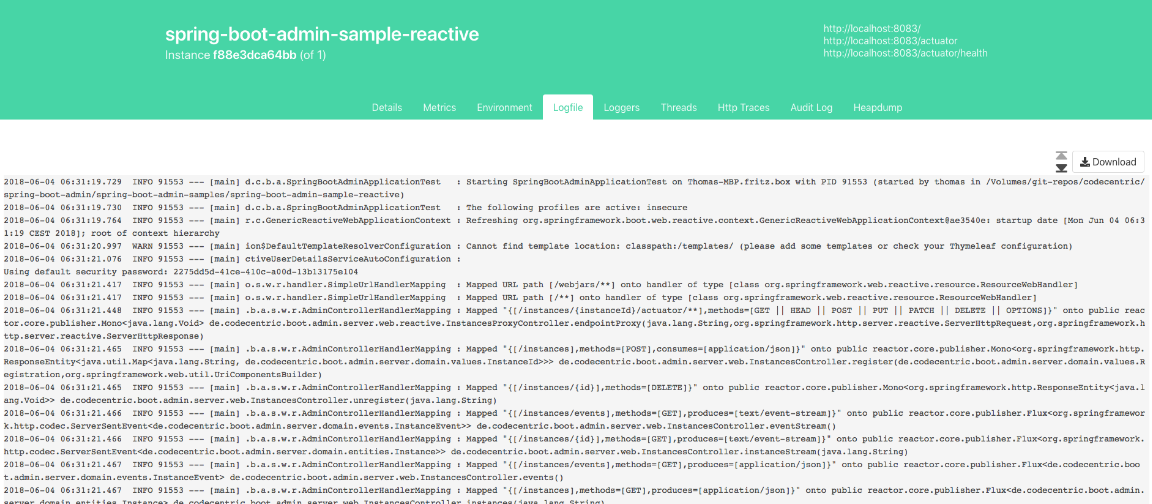Open the Loggers tab
The image size is (1152, 504).
tap(622, 107)
